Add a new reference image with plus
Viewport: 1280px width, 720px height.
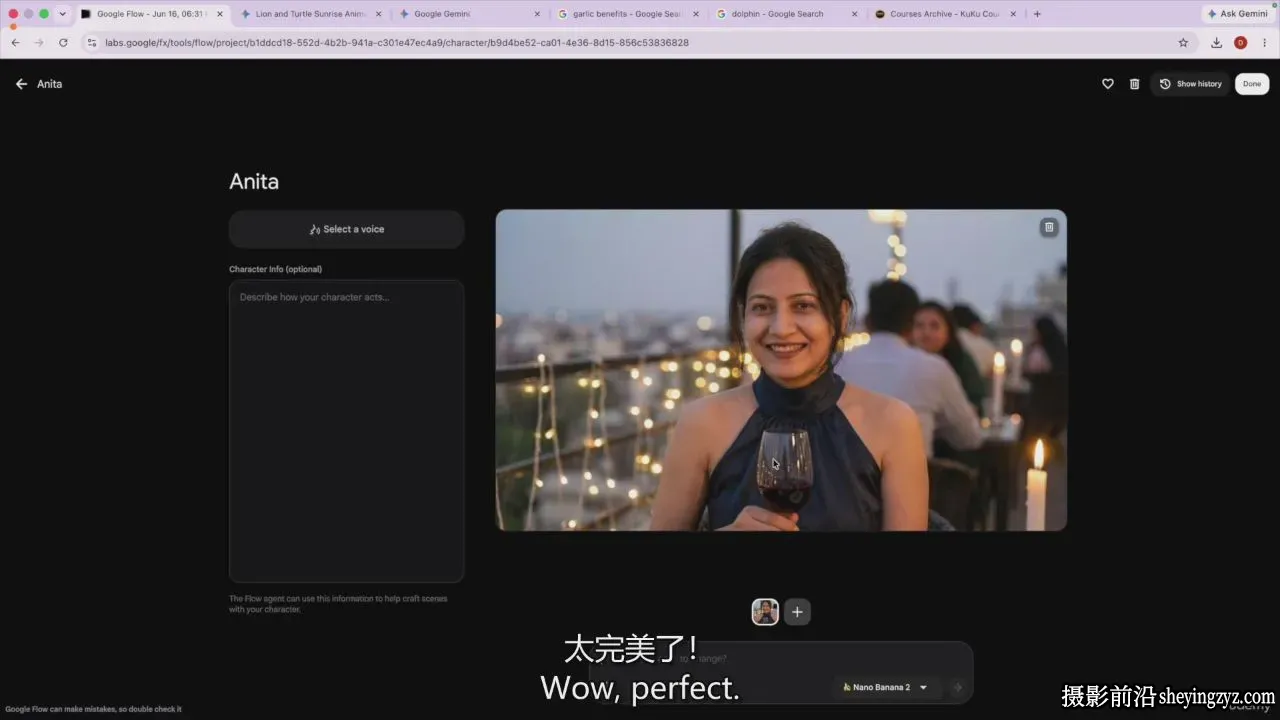pos(797,612)
